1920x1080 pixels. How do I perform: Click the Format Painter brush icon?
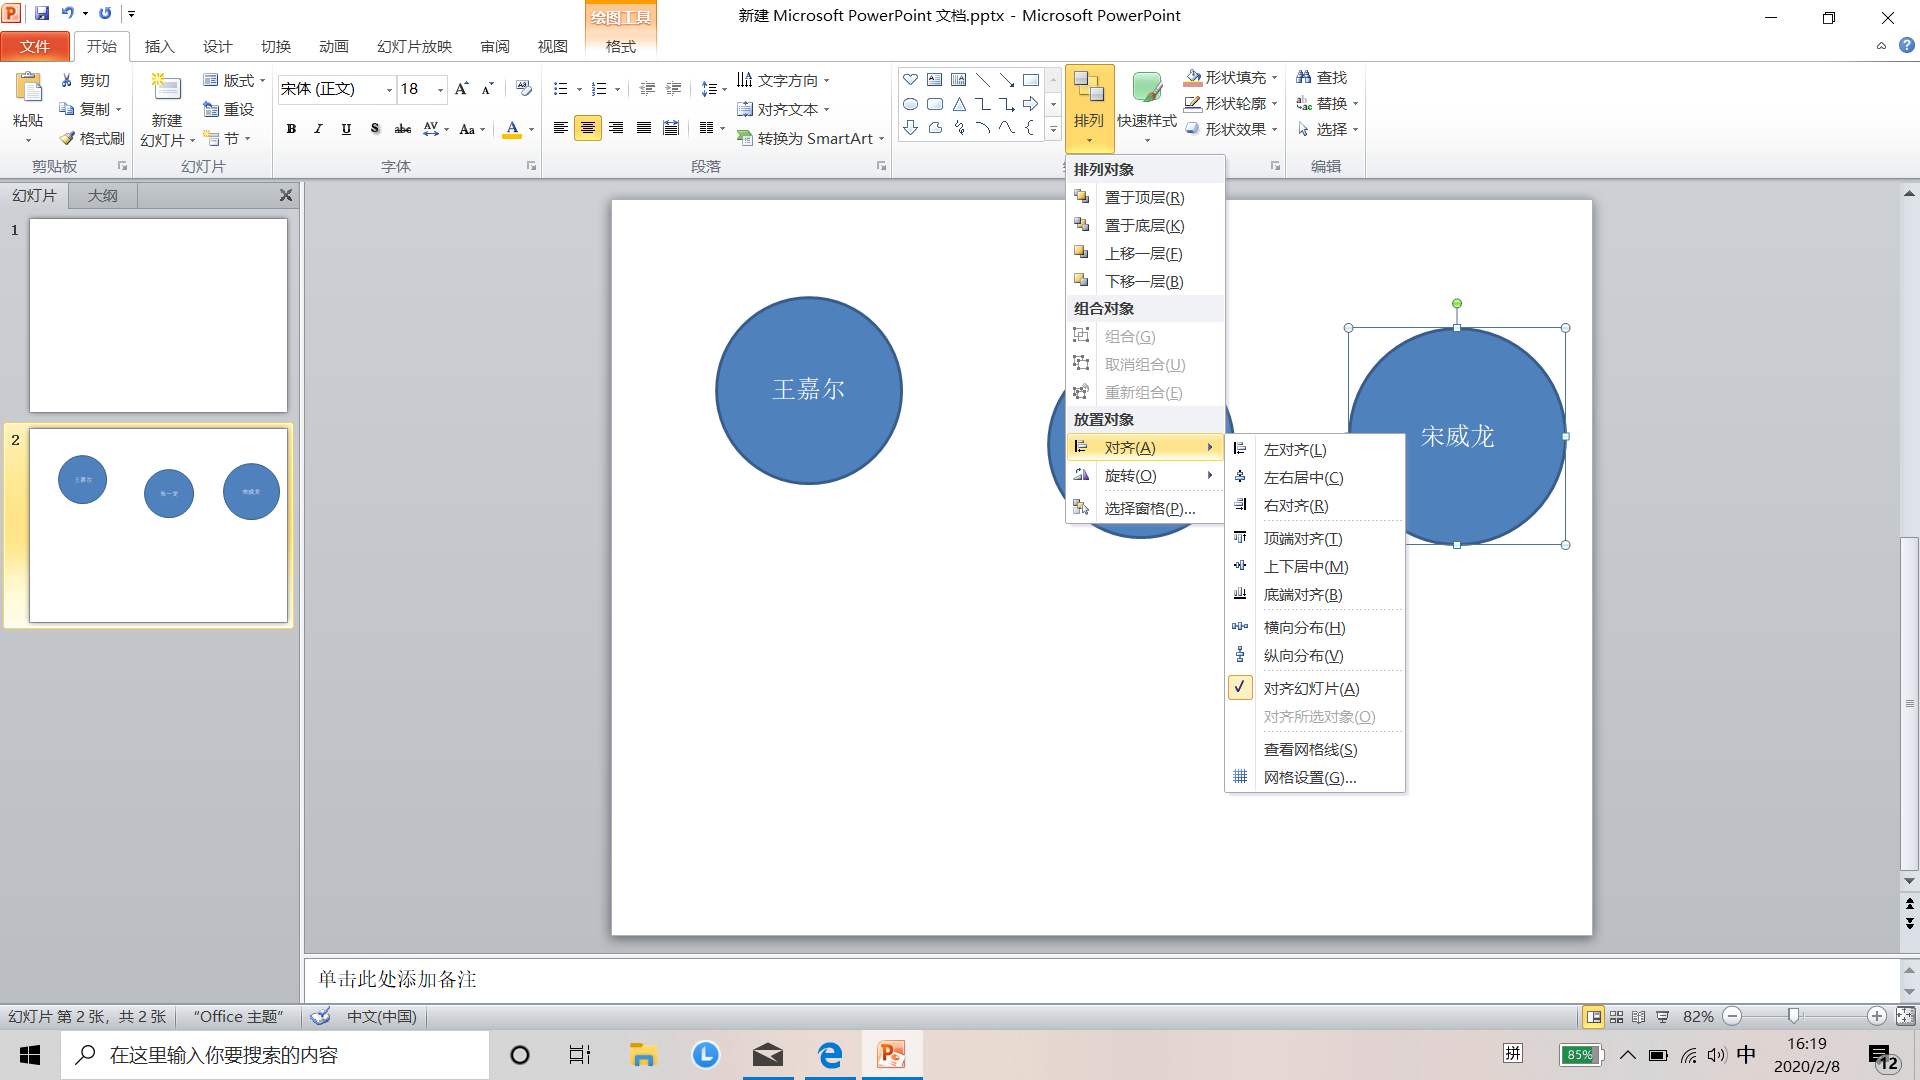[67, 139]
